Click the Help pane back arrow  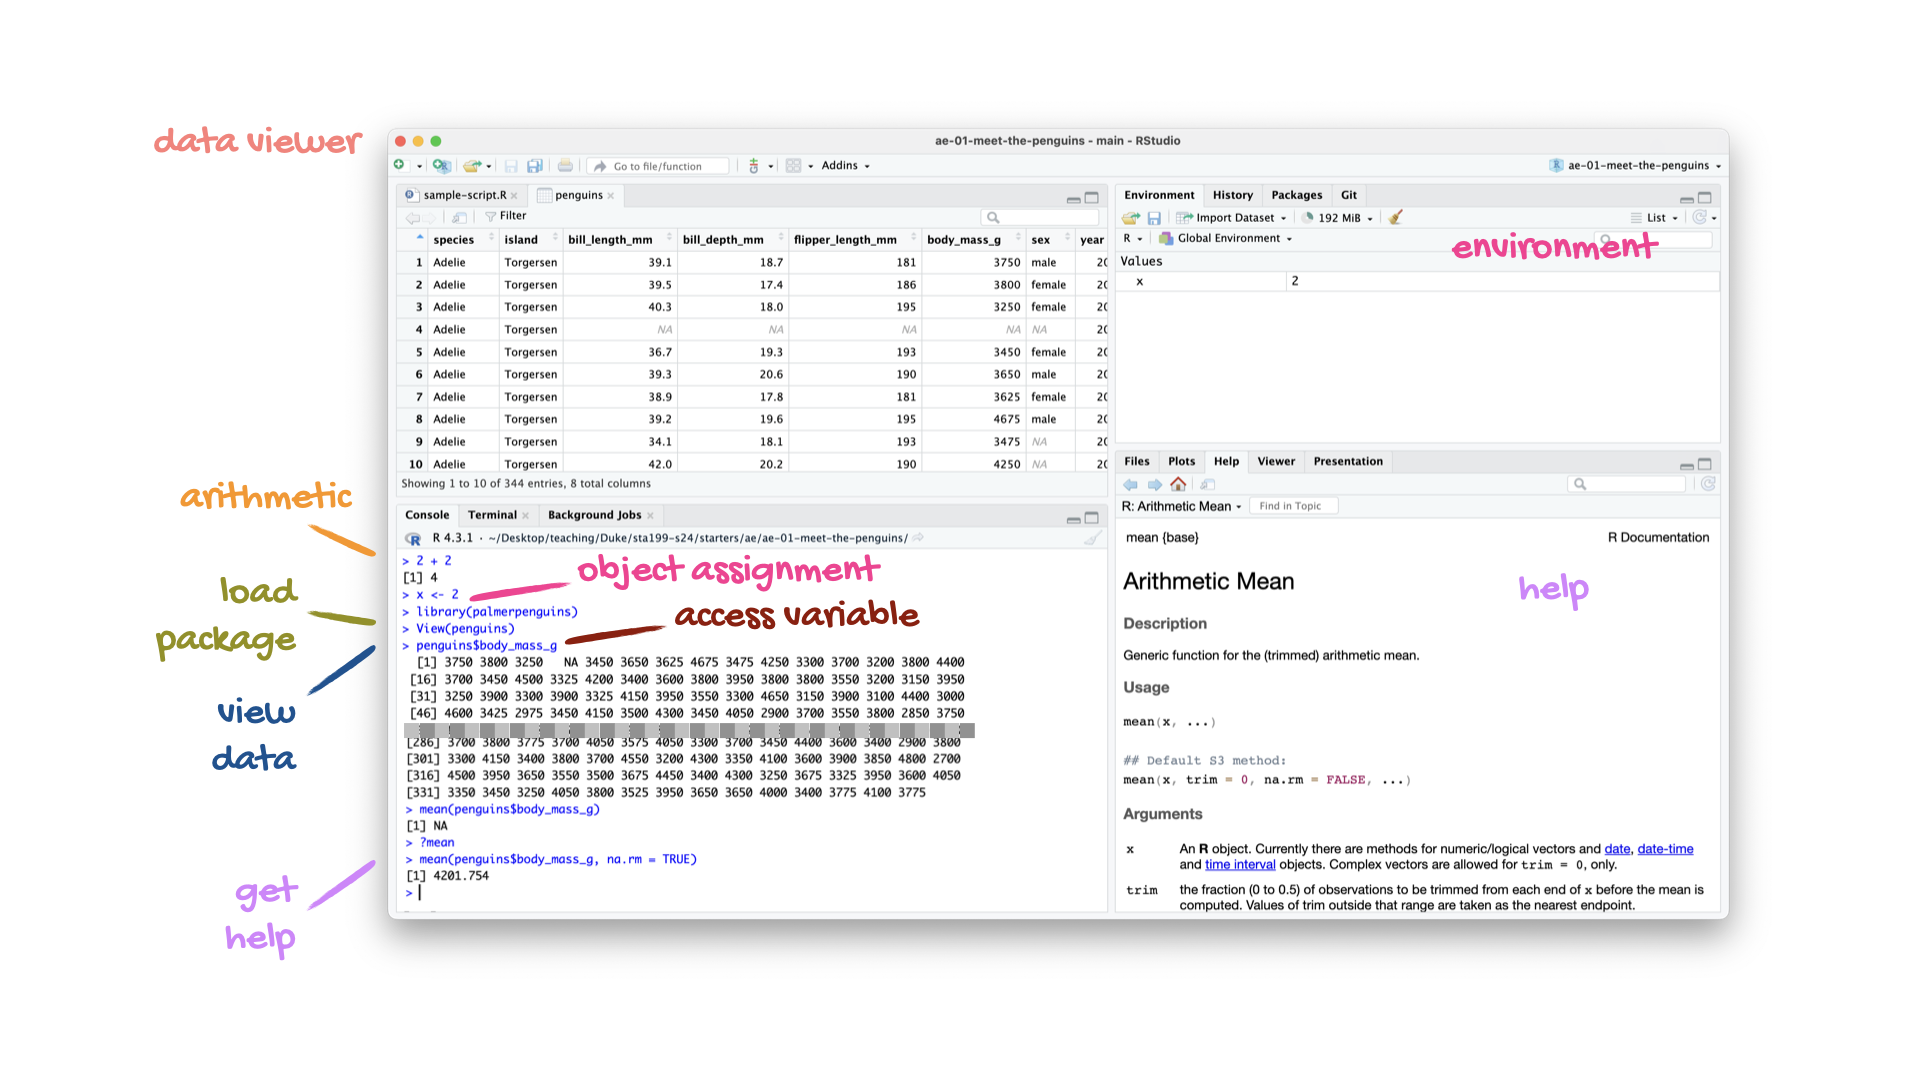click(x=1131, y=484)
